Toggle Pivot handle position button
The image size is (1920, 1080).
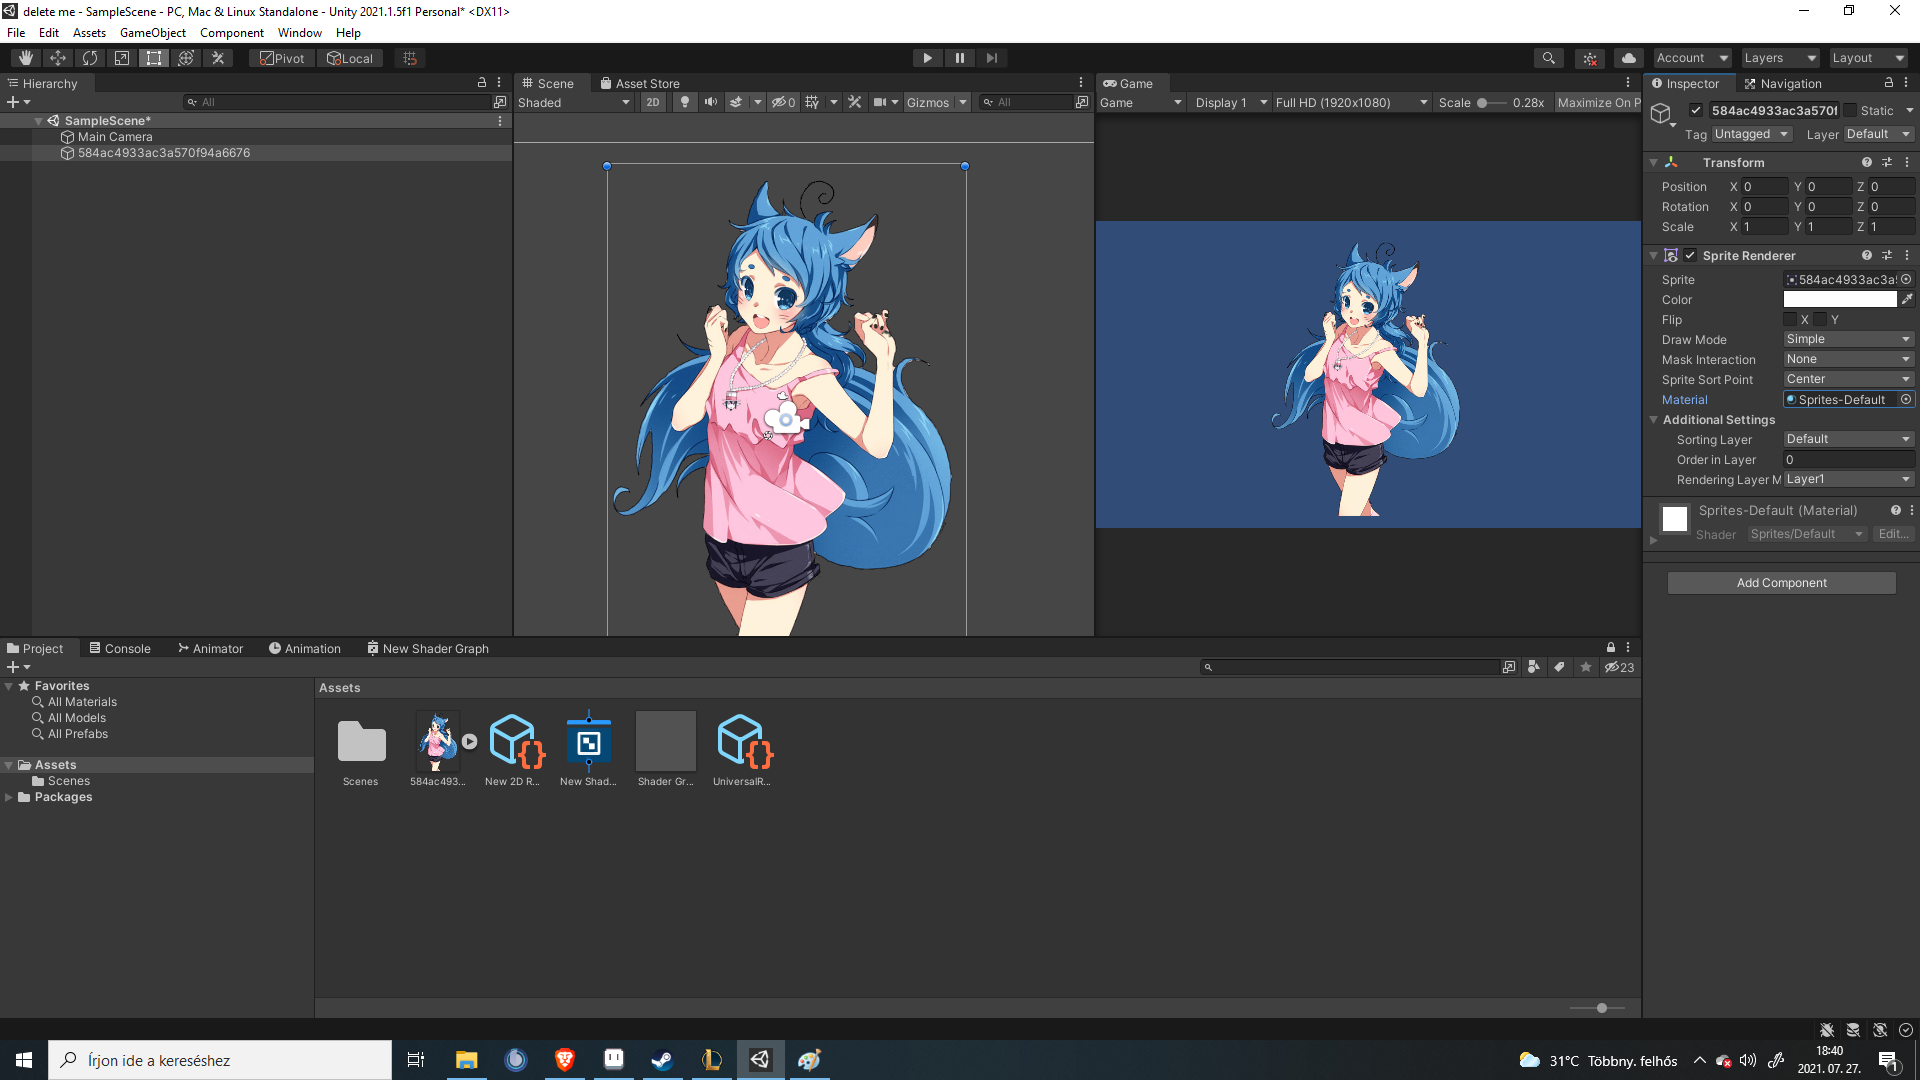[282, 58]
